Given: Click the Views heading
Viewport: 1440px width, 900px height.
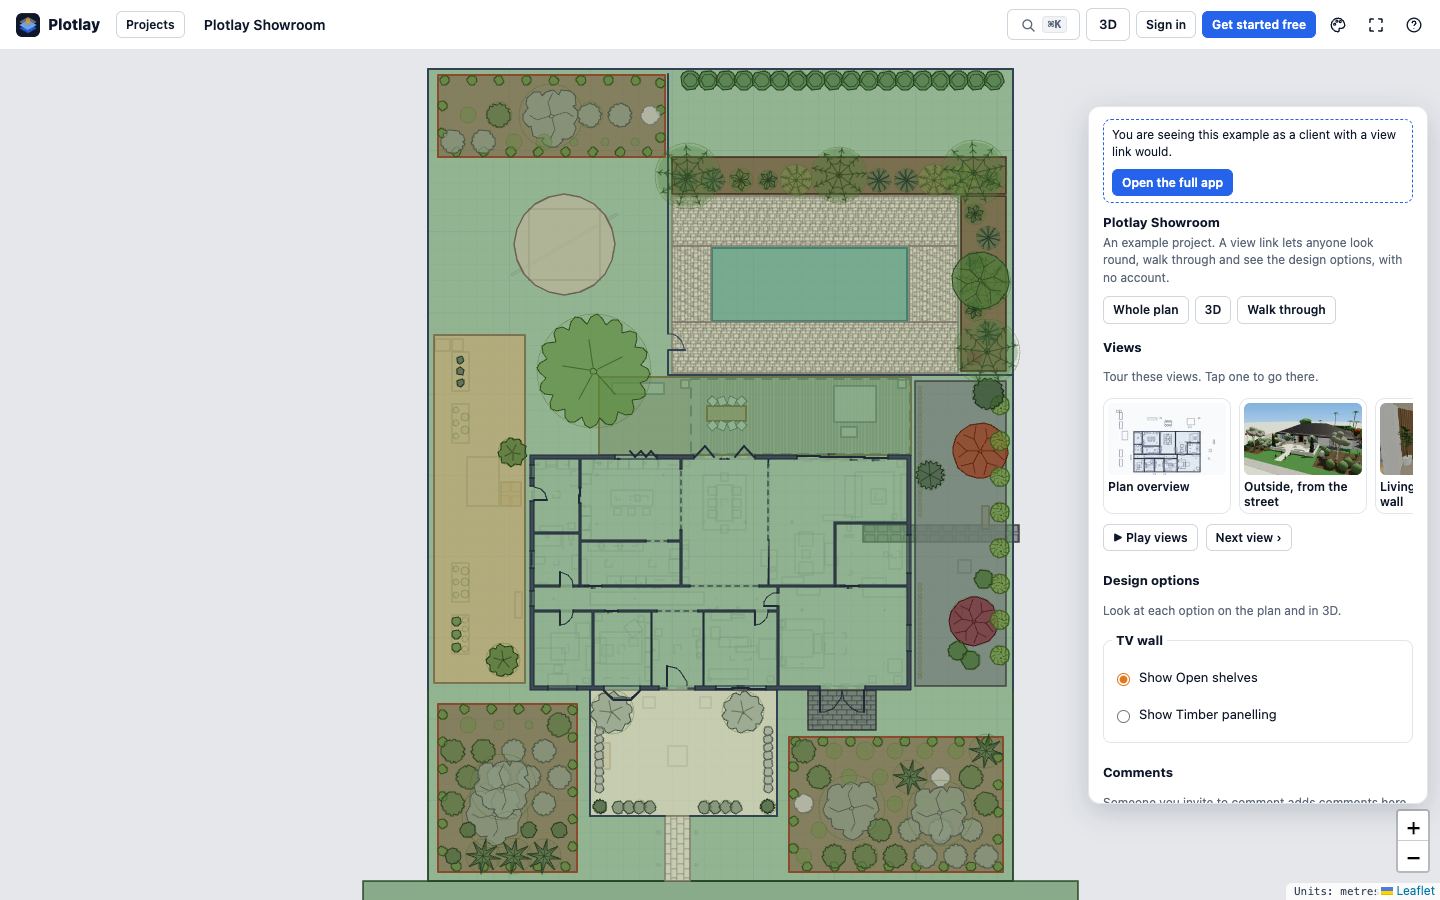Looking at the screenshot, I should coord(1122,348).
